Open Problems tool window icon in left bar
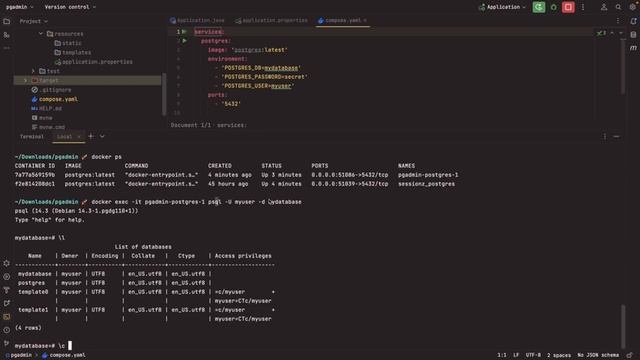Image resolution: width=640 pixels, height=360 pixels. pyautogui.click(x=7, y=330)
